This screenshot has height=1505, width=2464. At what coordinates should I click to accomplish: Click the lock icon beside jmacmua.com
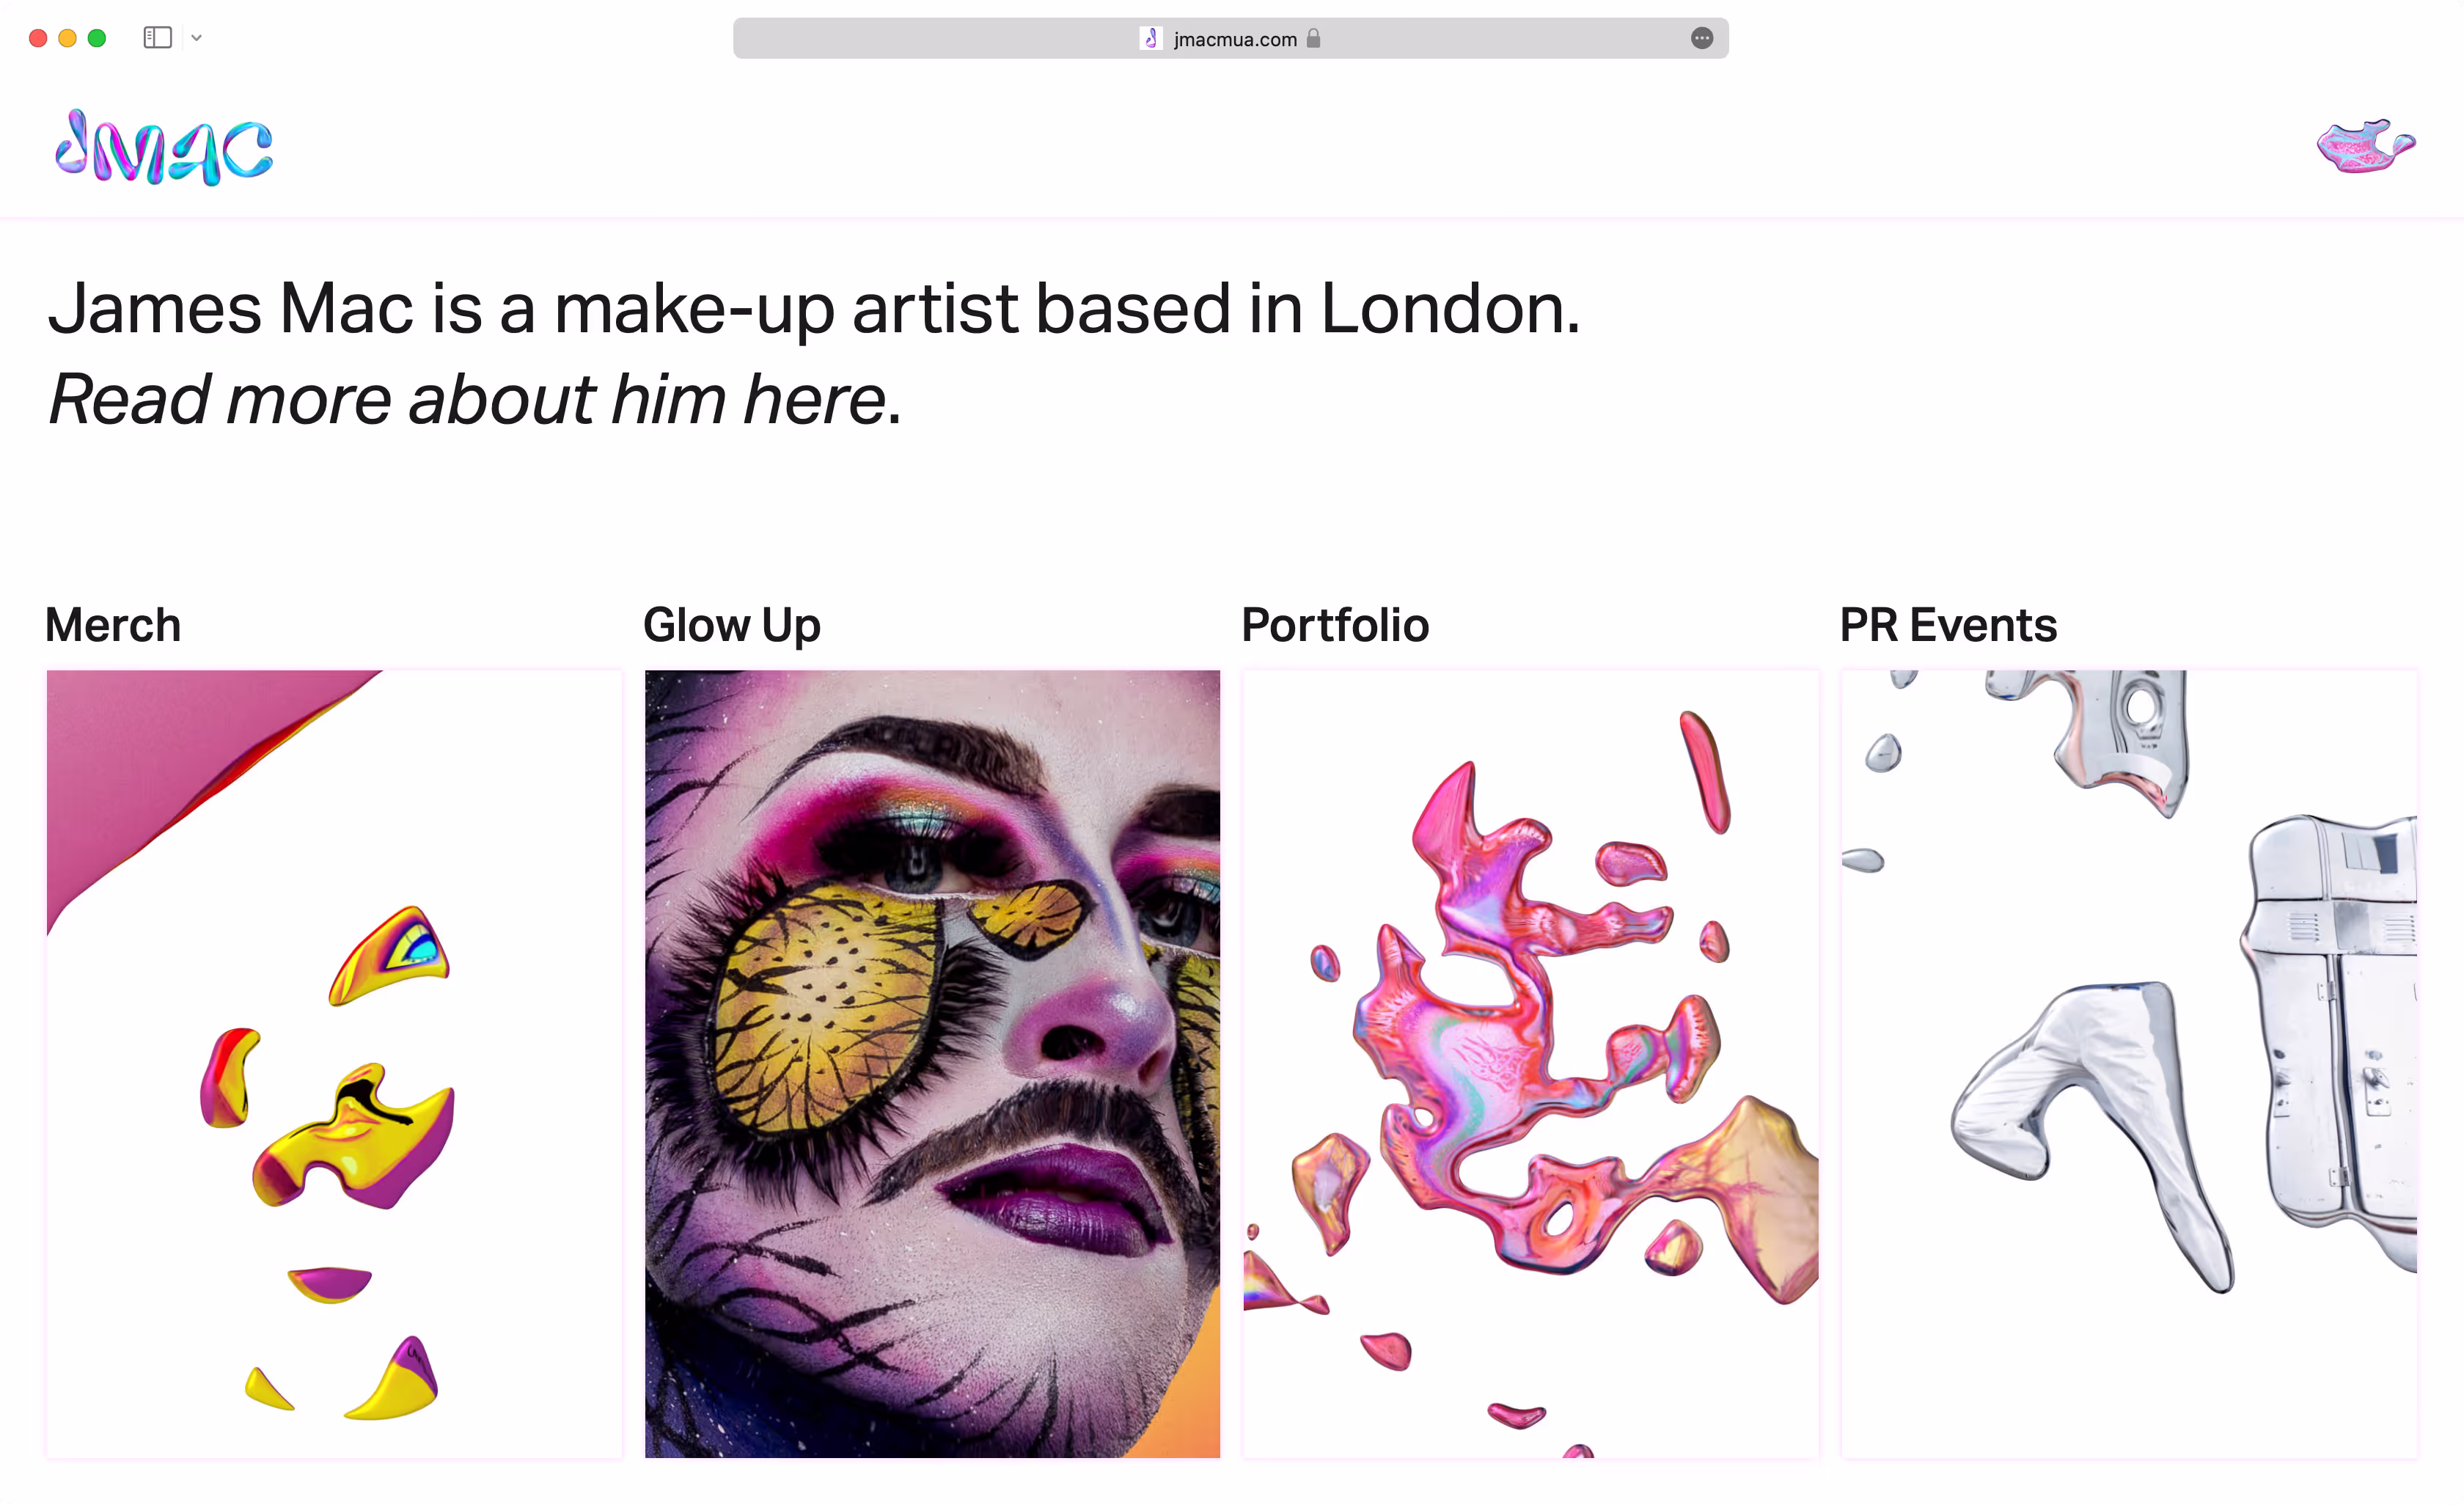pos(1314,38)
